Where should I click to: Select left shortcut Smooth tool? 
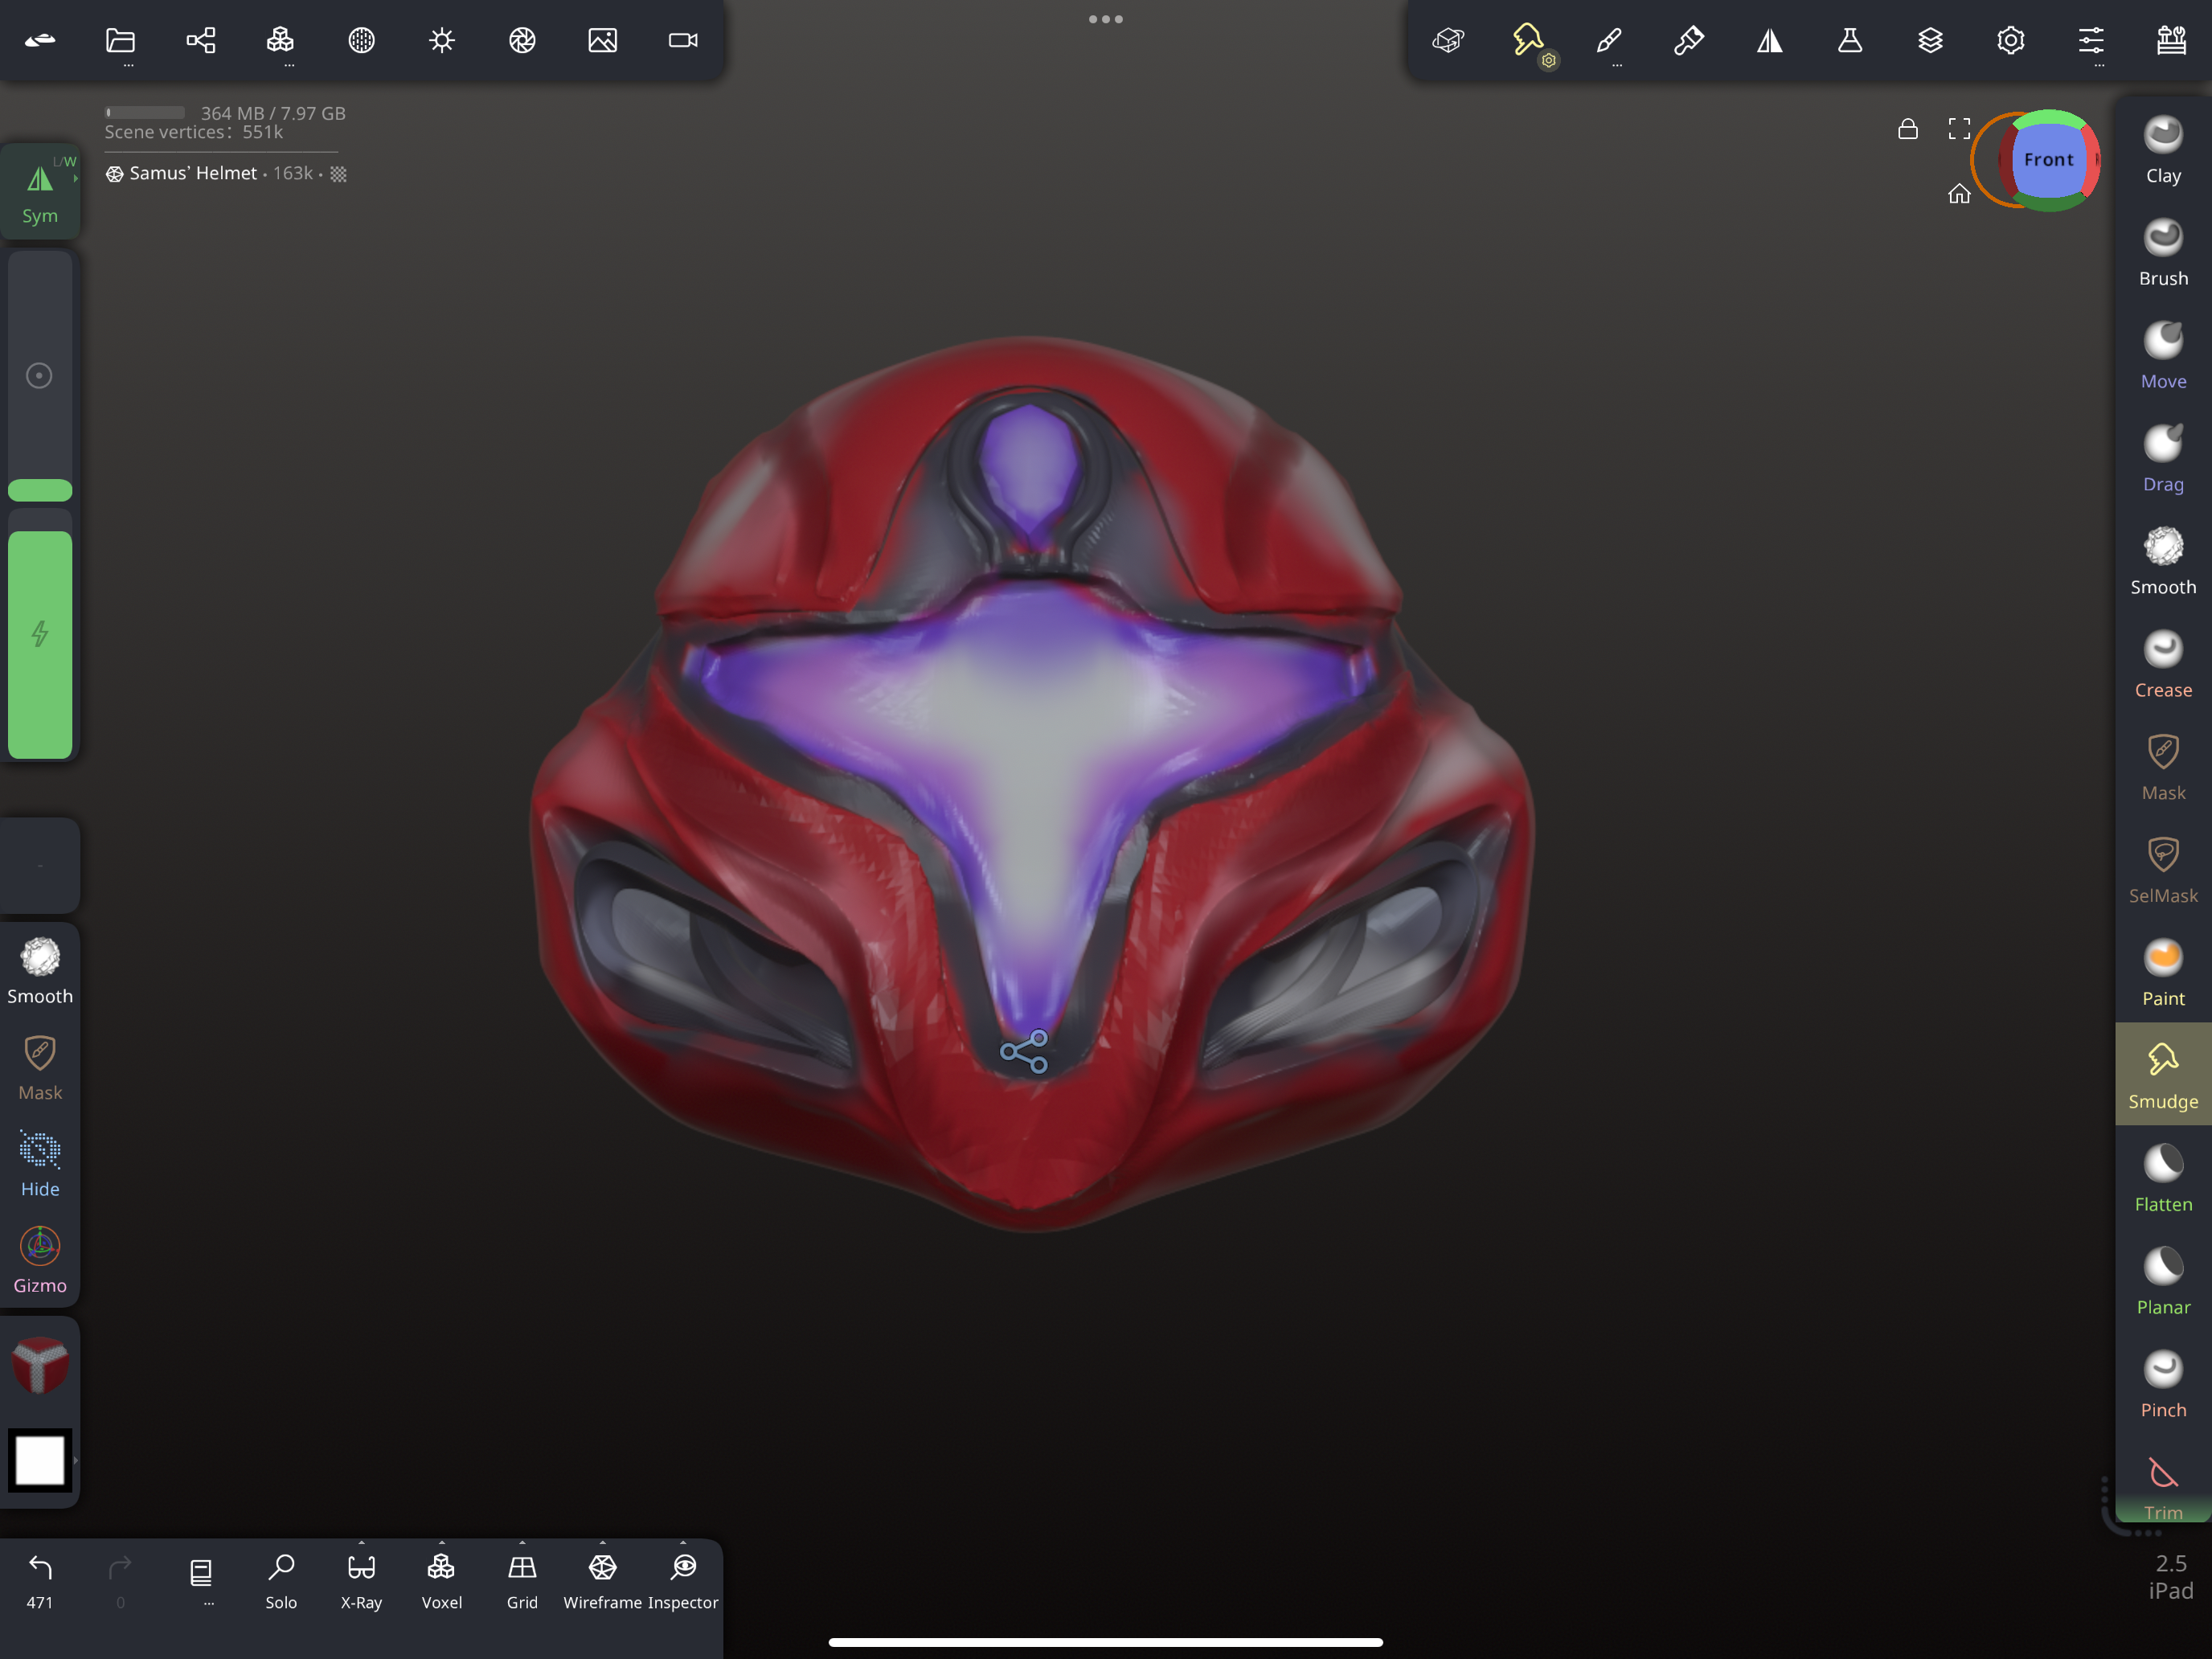(40, 971)
